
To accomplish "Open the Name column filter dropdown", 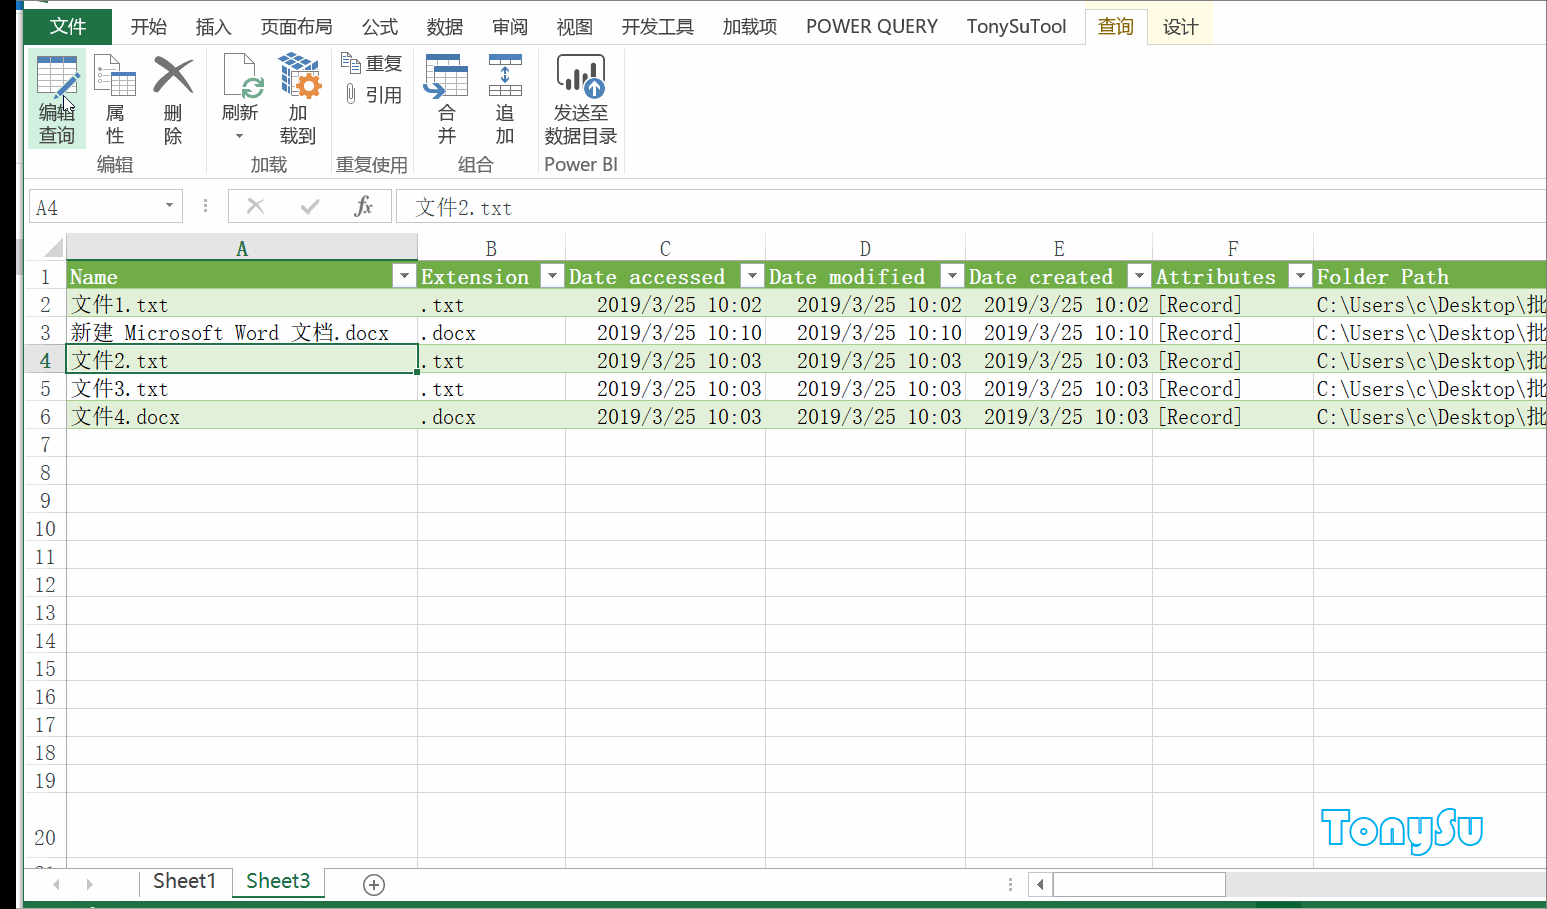I will 404,275.
